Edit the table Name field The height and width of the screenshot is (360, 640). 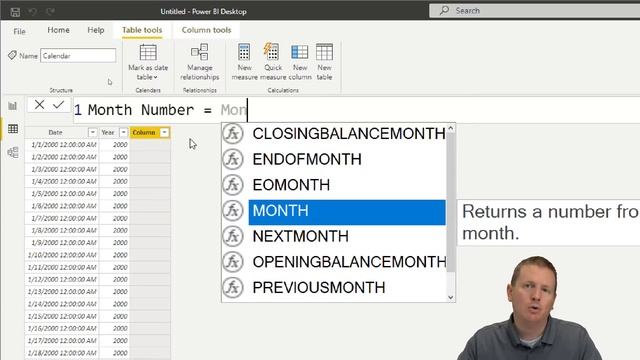tap(78, 56)
